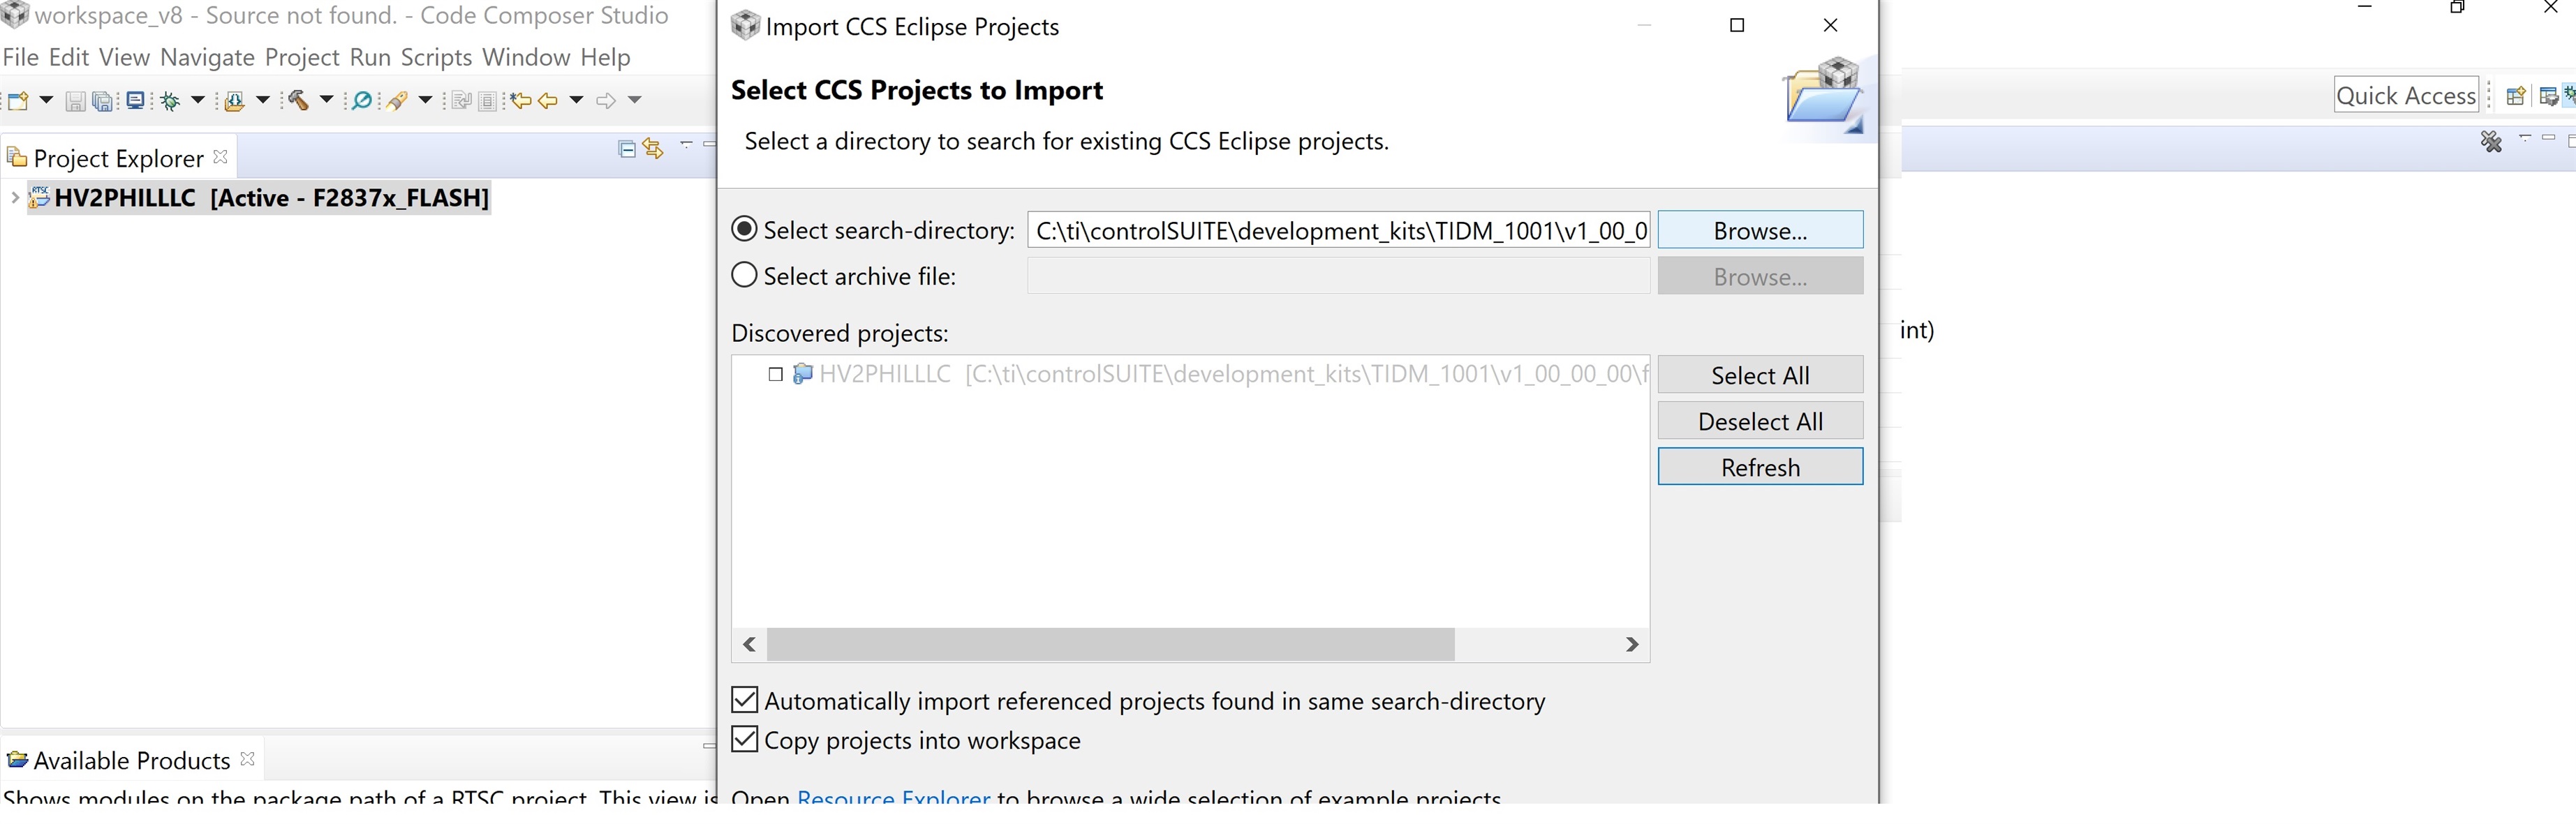Viewport: 2576px width, 824px height.
Task: Close the Project Explorer tab
Action: 221,157
